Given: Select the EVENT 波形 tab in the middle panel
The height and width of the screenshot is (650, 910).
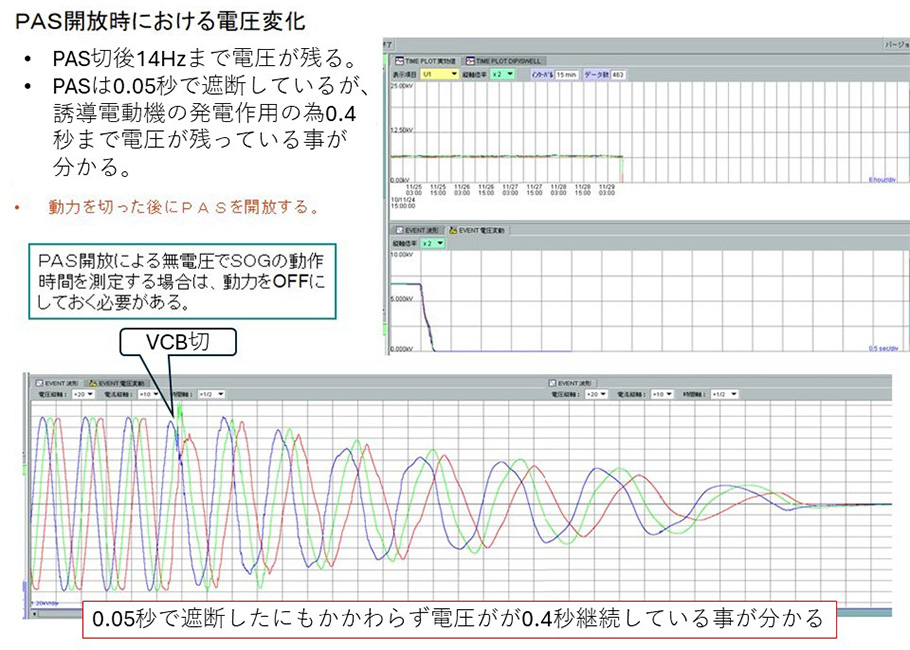Looking at the screenshot, I should pos(416,229).
